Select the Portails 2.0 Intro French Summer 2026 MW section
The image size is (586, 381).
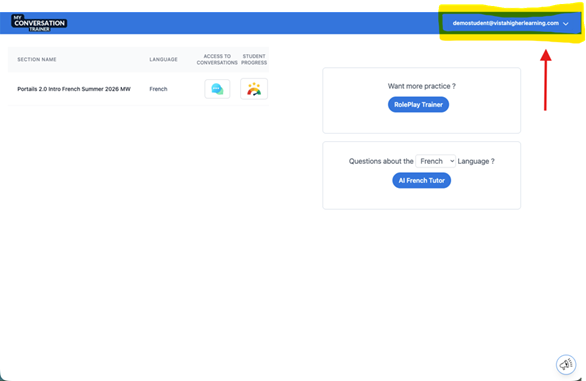pyautogui.click(x=74, y=89)
